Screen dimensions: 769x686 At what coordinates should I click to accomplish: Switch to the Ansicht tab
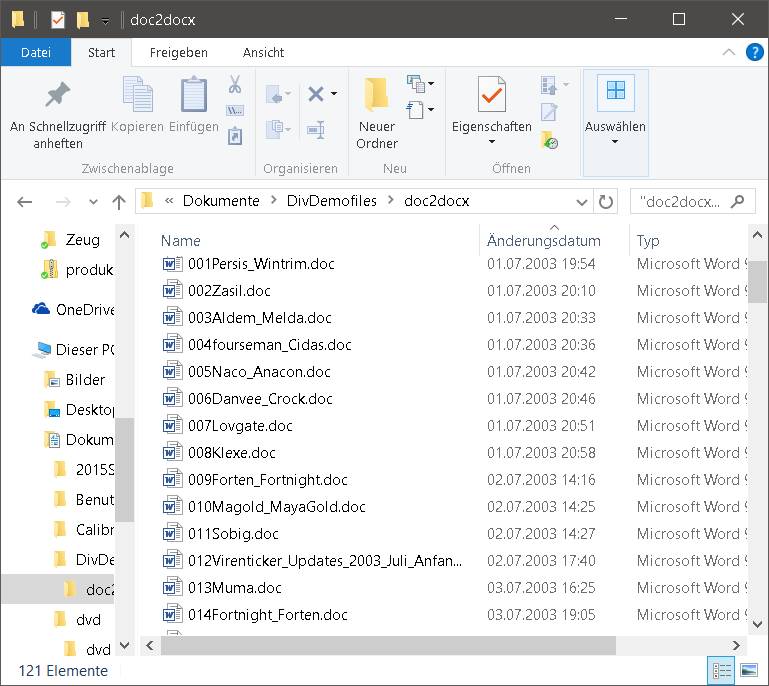click(263, 52)
